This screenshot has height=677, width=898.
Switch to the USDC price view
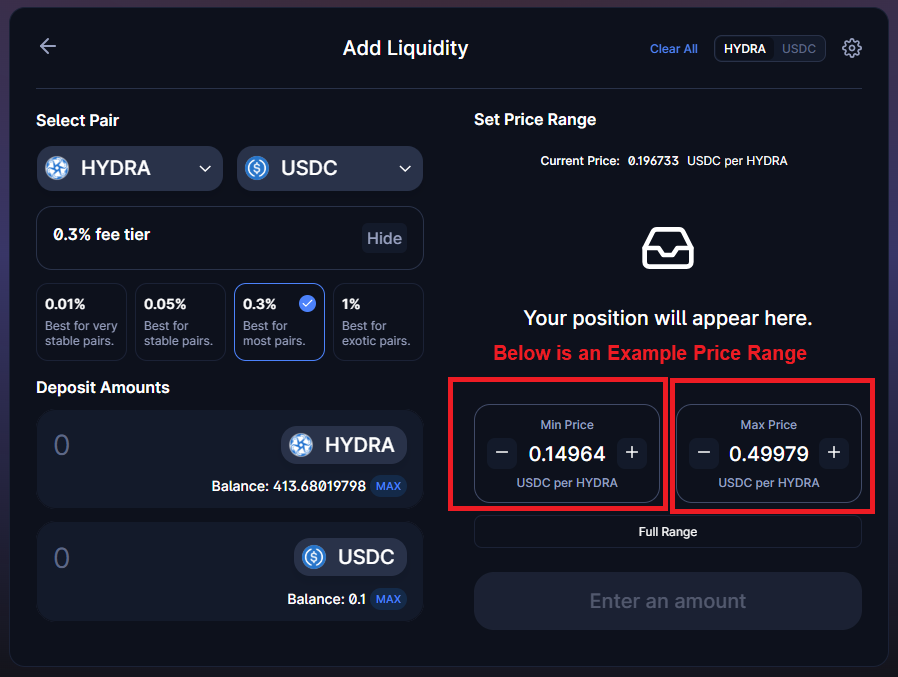pos(799,47)
